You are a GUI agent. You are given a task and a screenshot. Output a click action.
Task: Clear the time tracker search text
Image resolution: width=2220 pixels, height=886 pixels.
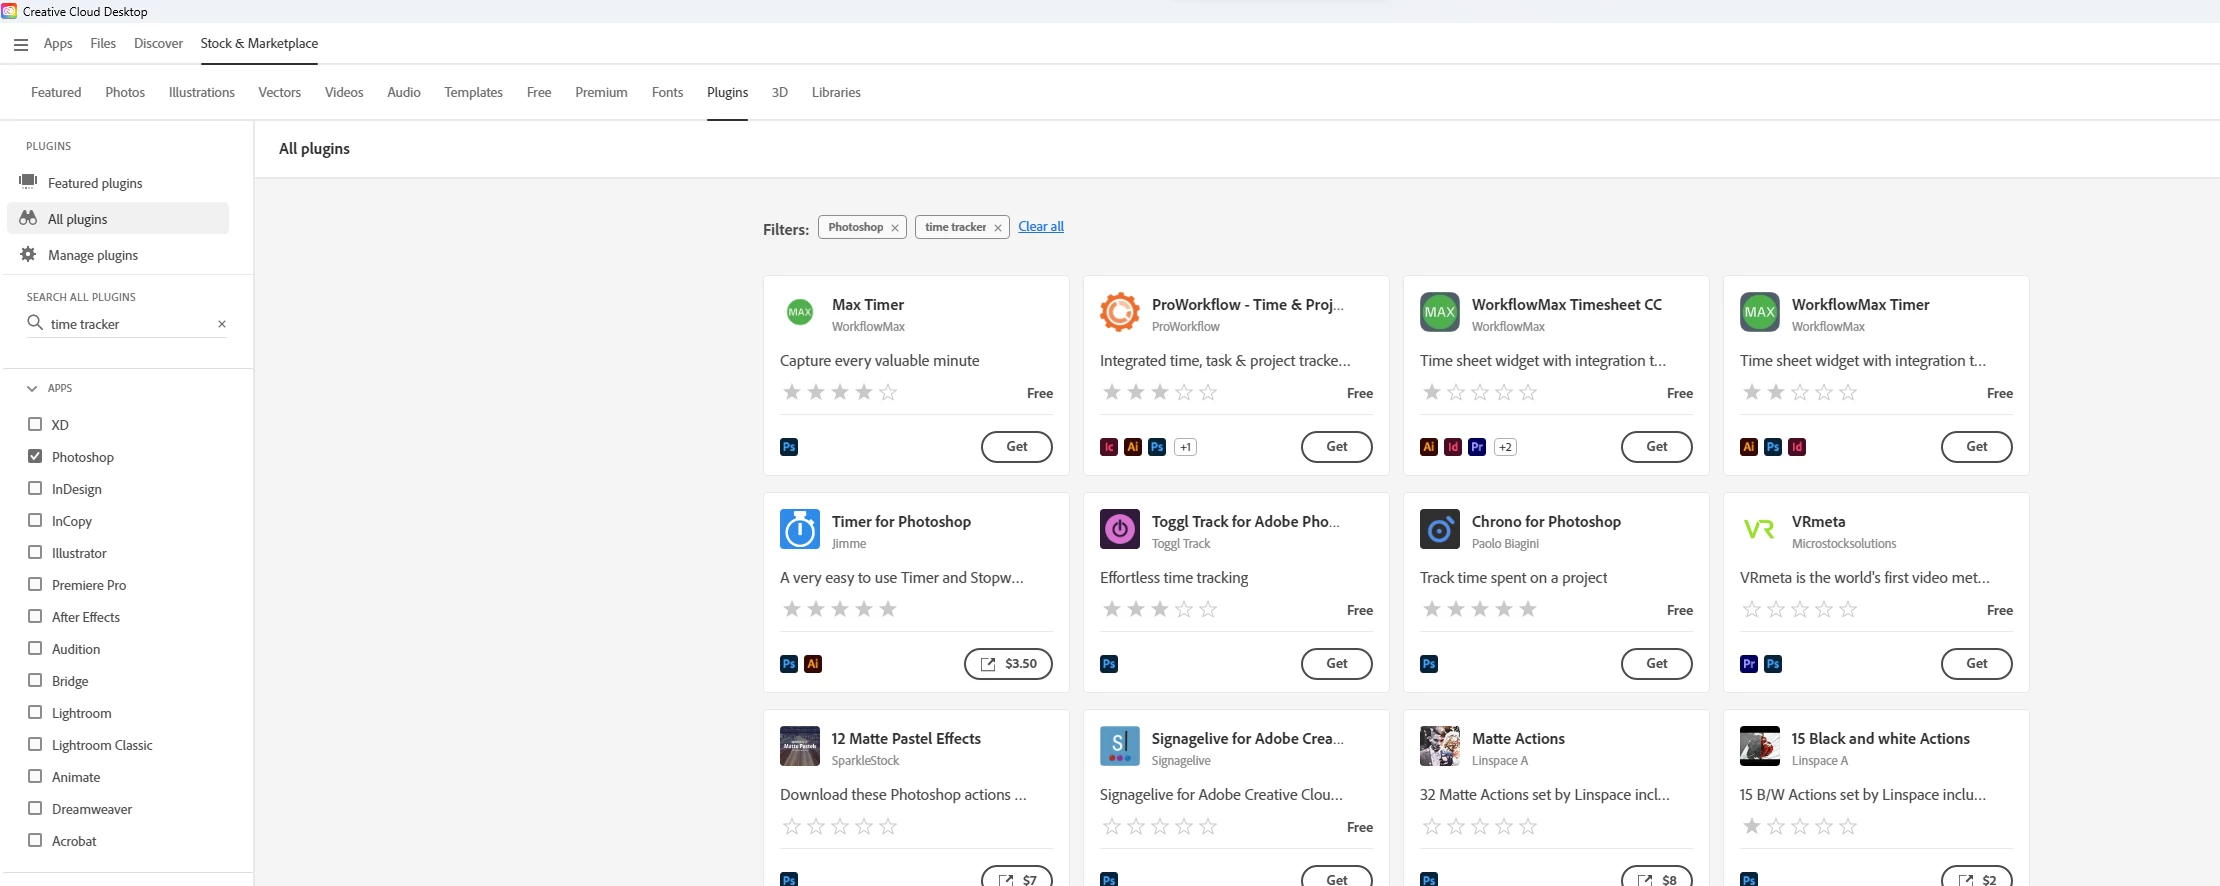pos(222,324)
